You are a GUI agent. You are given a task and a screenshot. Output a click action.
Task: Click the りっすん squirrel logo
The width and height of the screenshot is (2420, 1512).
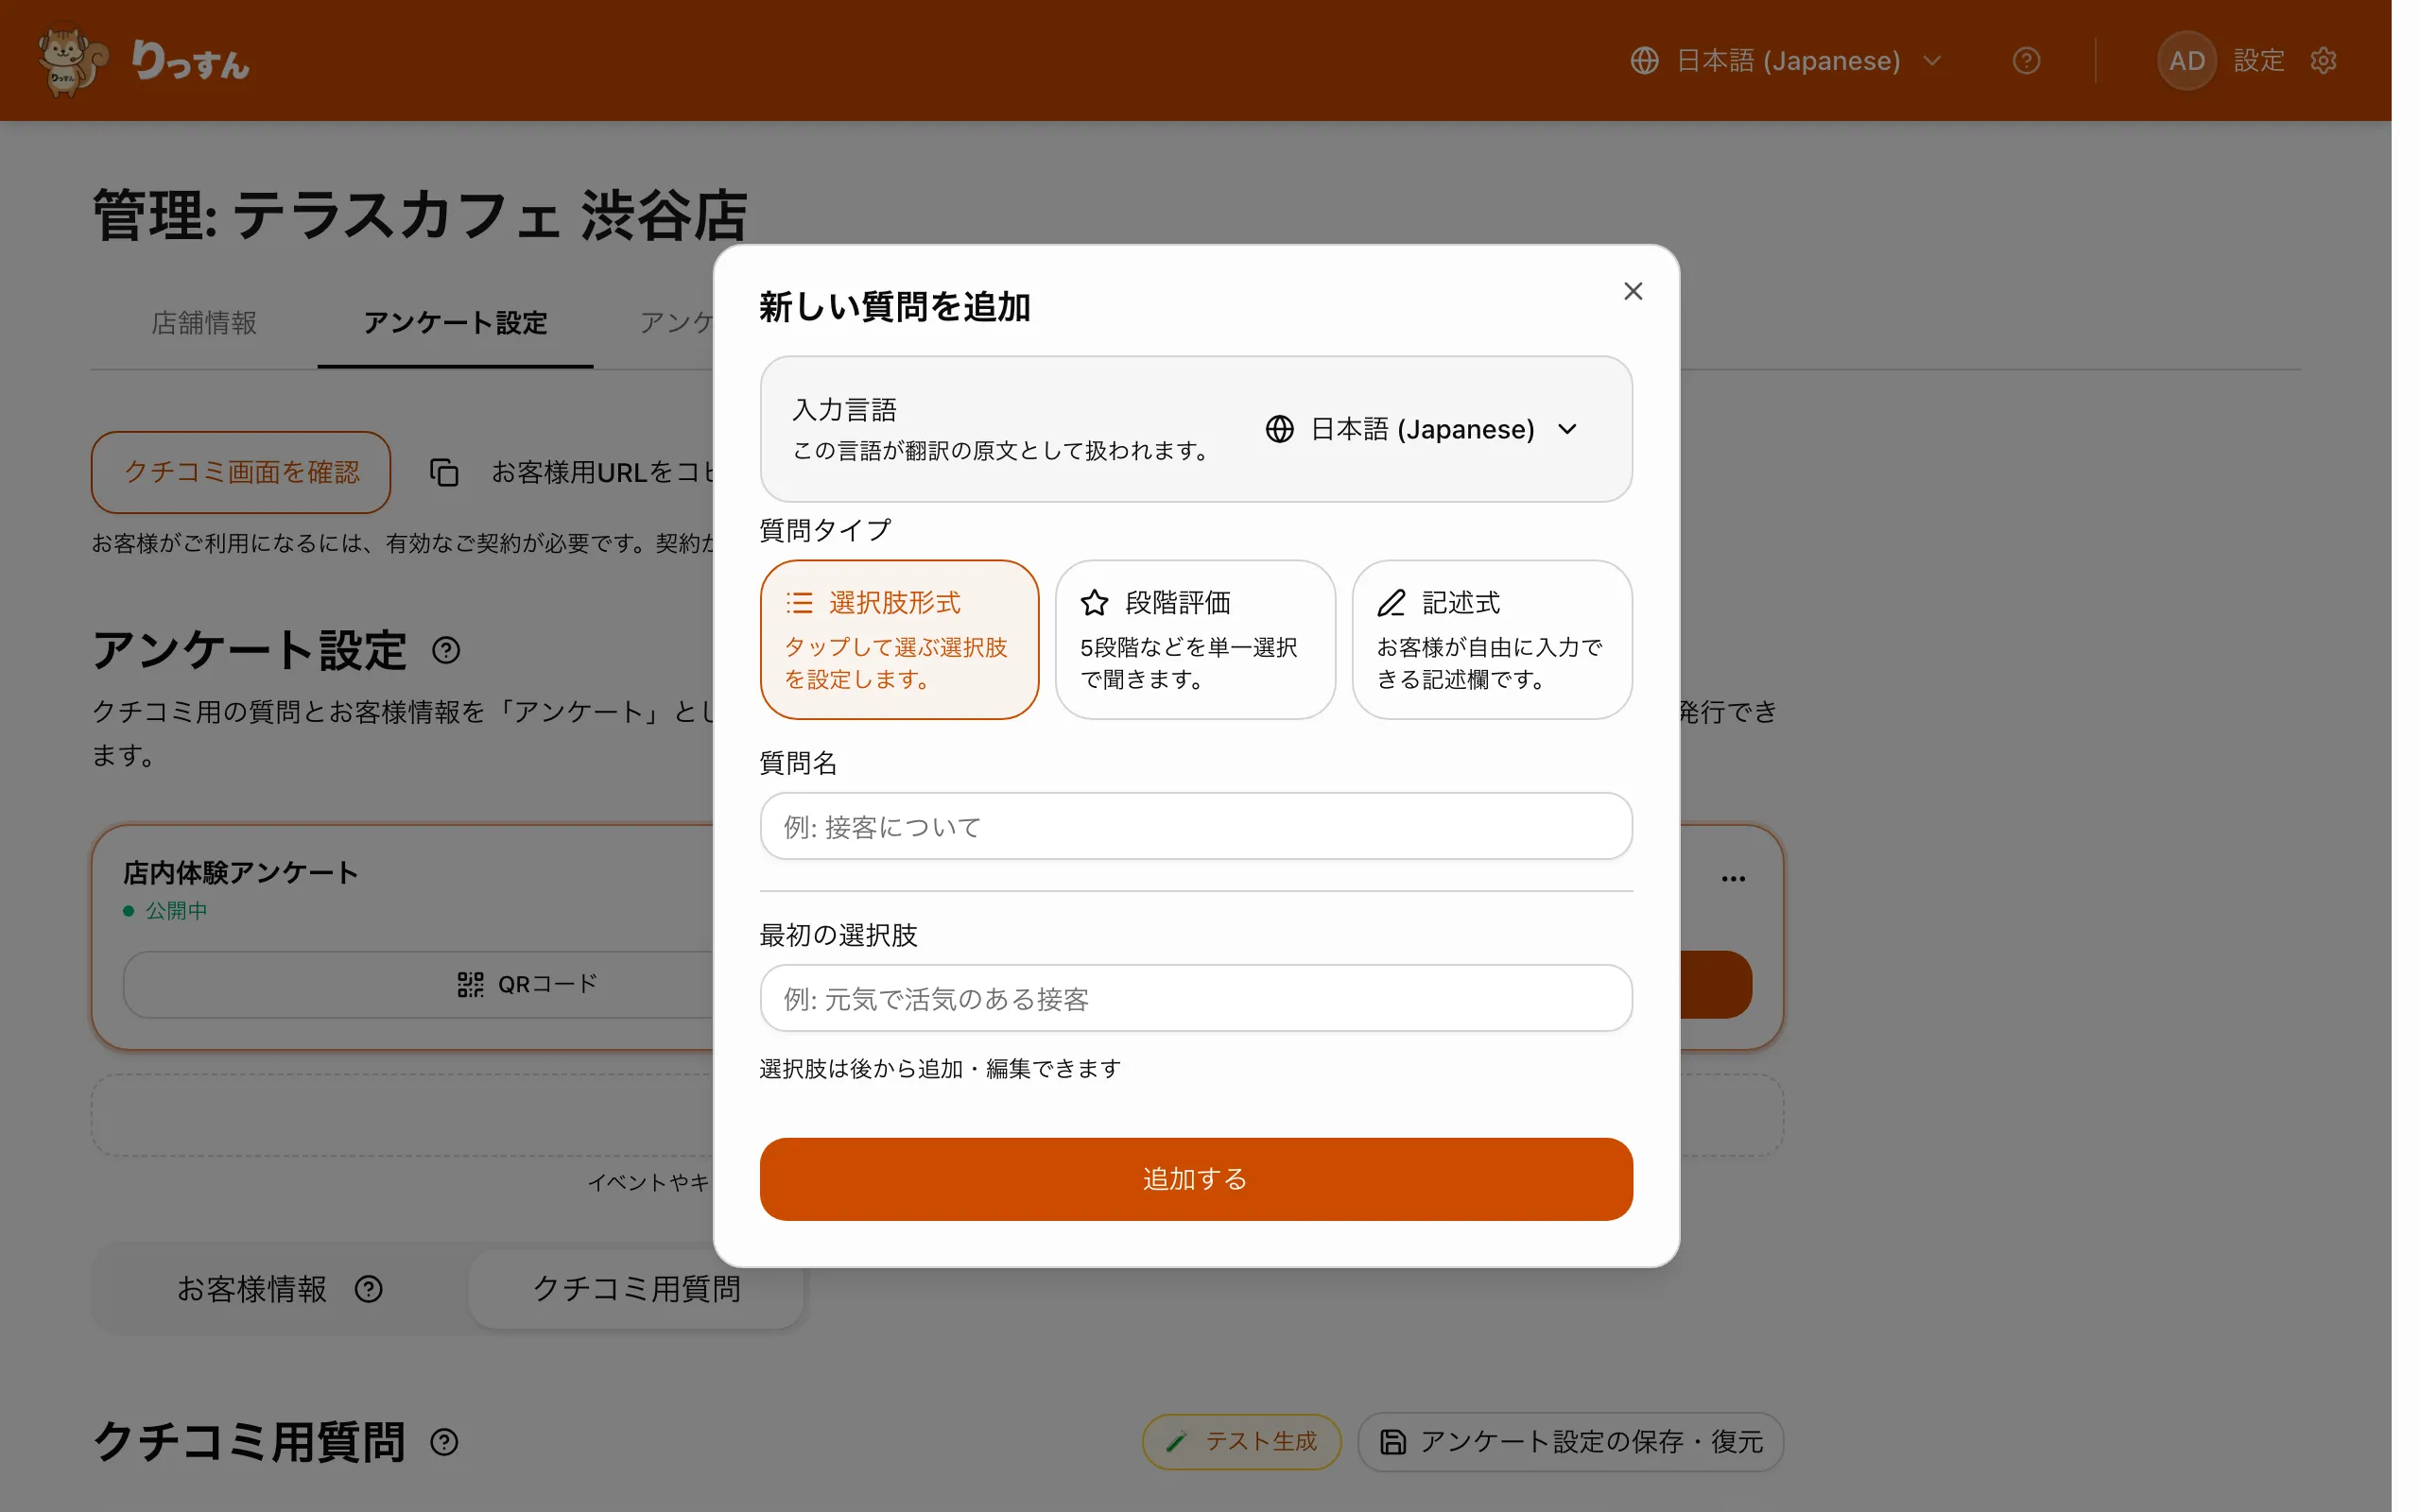[x=143, y=61]
